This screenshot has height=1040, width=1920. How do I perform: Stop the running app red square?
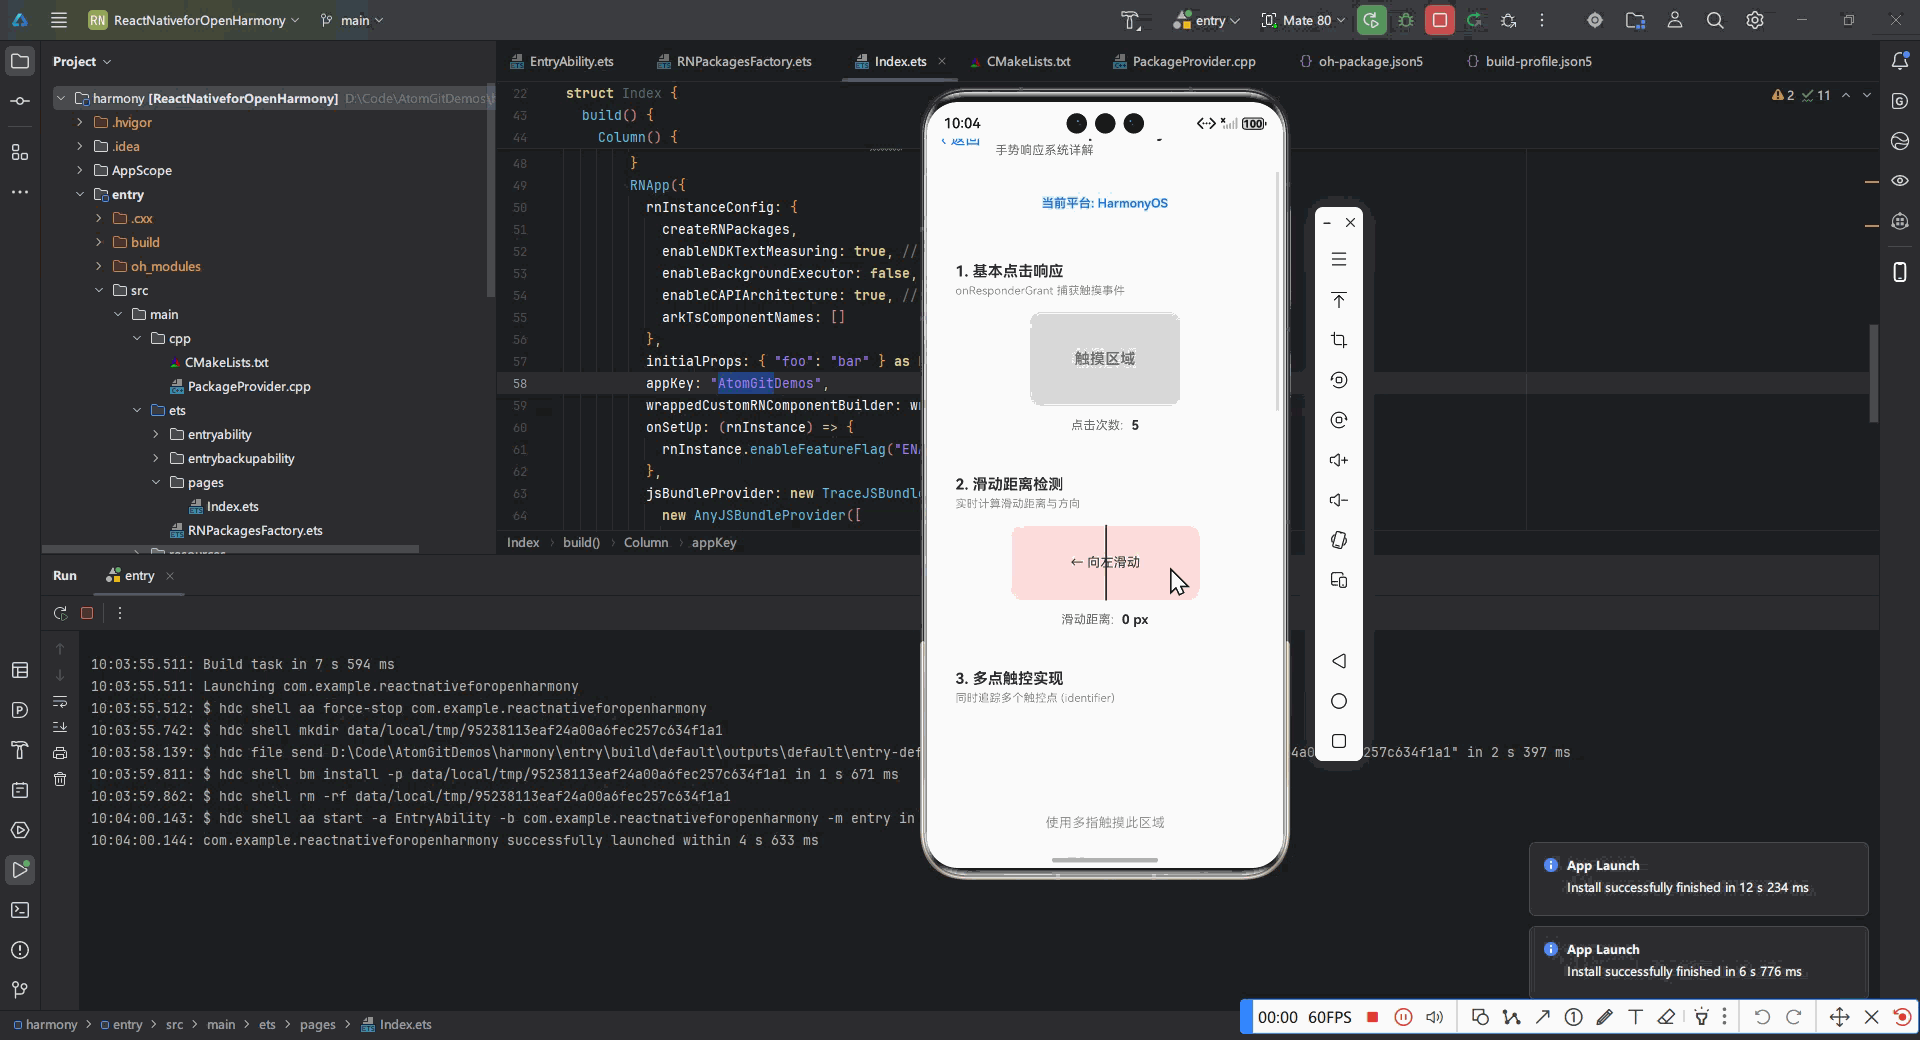click(1440, 20)
